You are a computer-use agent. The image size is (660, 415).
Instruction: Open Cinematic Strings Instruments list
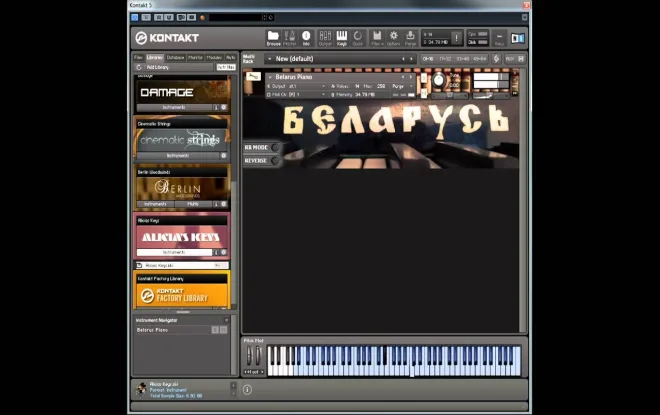click(178, 156)
